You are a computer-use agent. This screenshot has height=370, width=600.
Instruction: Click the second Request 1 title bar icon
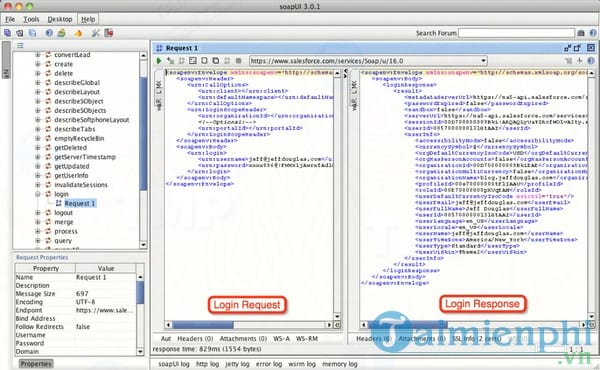tap(577, 48)
